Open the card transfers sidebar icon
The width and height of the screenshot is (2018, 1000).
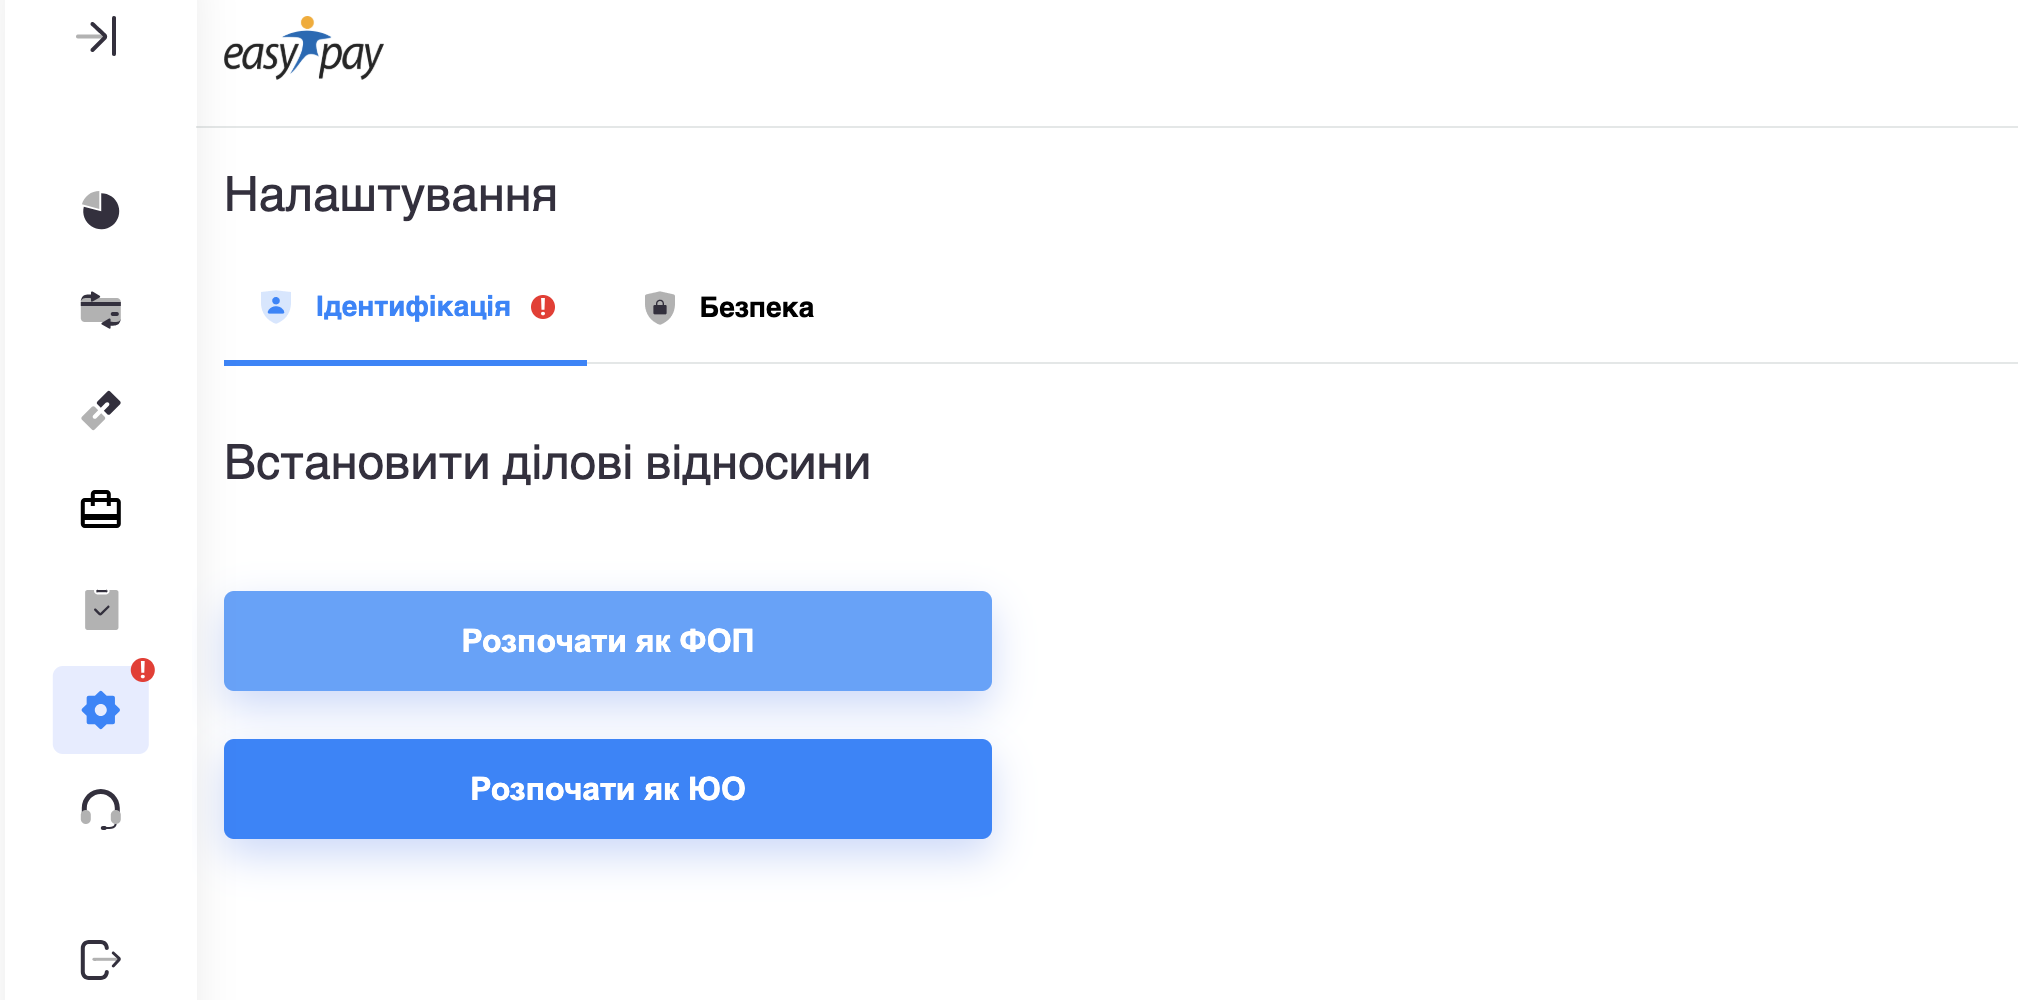coord(100,310)
